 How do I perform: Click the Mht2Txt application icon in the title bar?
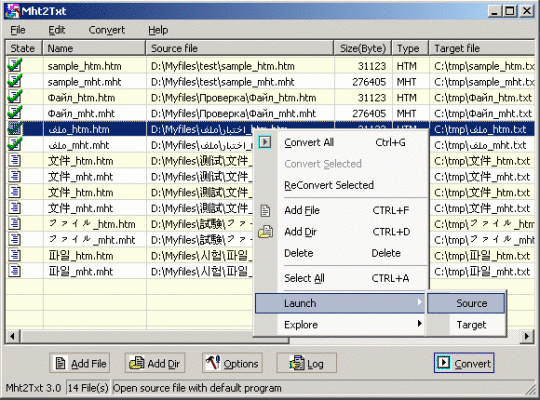coord(13,11)
